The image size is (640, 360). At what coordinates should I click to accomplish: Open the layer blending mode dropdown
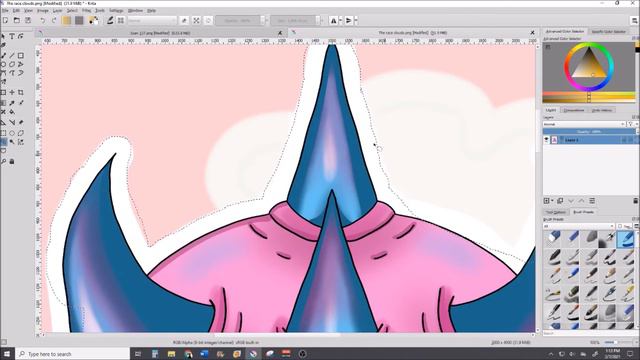click(x=584, y=124)
